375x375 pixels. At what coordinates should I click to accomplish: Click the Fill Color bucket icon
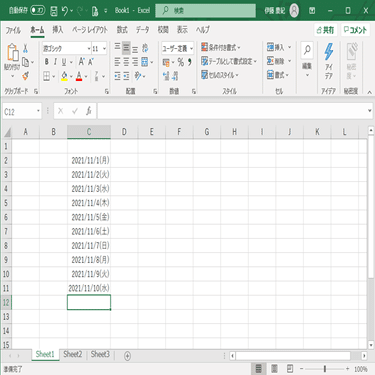click(x=65, y=77)
